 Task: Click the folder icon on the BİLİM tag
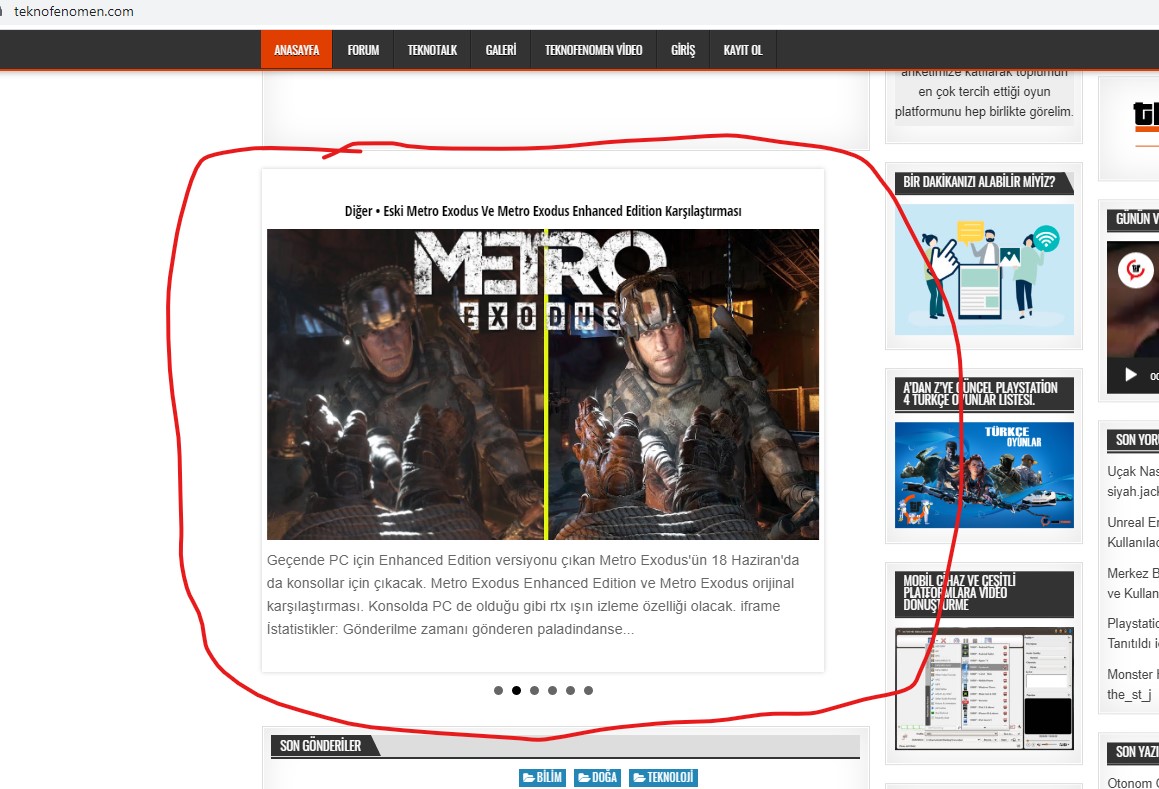tap(528, 777)
